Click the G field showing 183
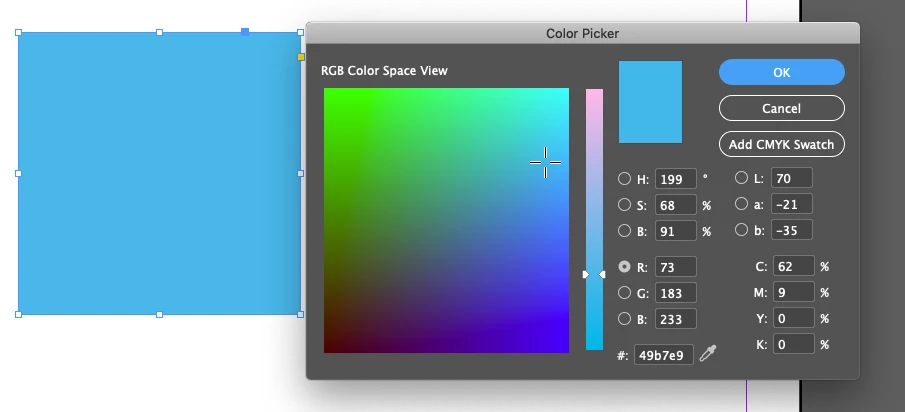Image resolution: width=905 pixels, height=412 pixels. click(676, 293)
